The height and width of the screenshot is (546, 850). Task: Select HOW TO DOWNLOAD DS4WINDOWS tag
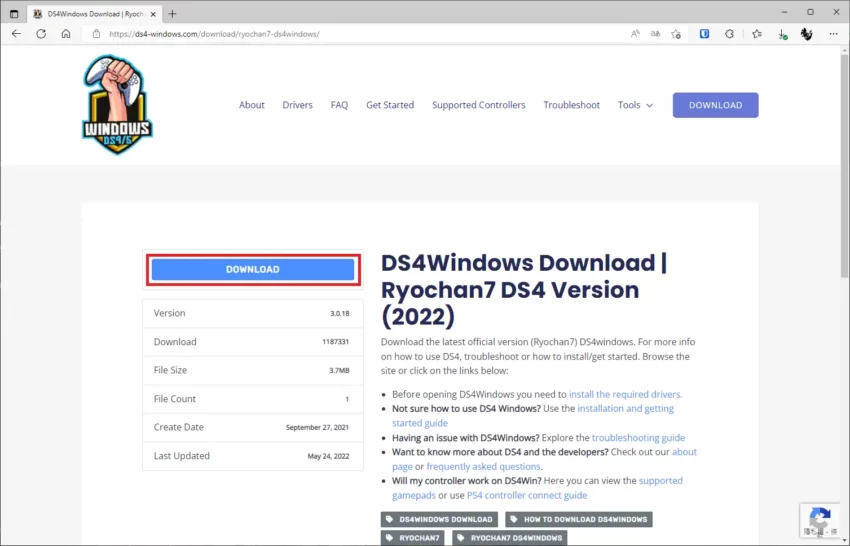pos(578,519)
